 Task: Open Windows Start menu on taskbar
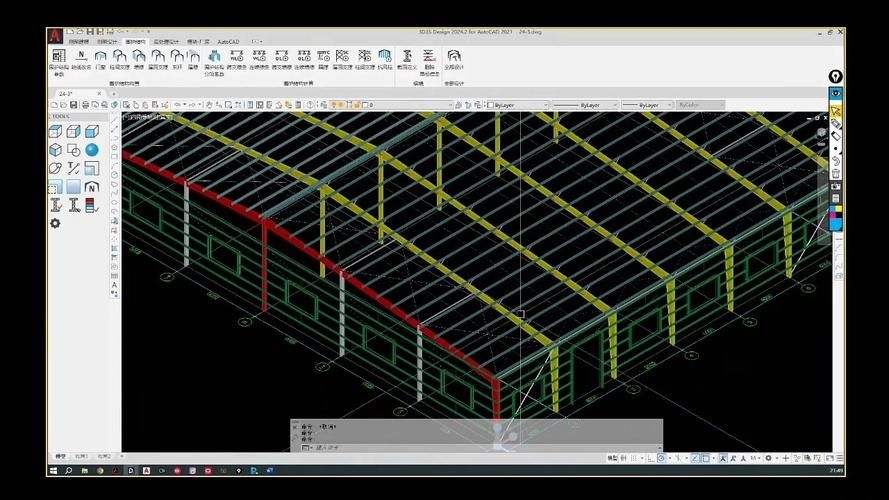[53, 470]
